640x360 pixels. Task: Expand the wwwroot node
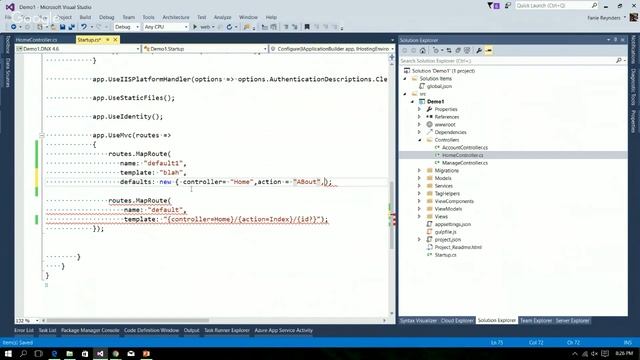419,124
